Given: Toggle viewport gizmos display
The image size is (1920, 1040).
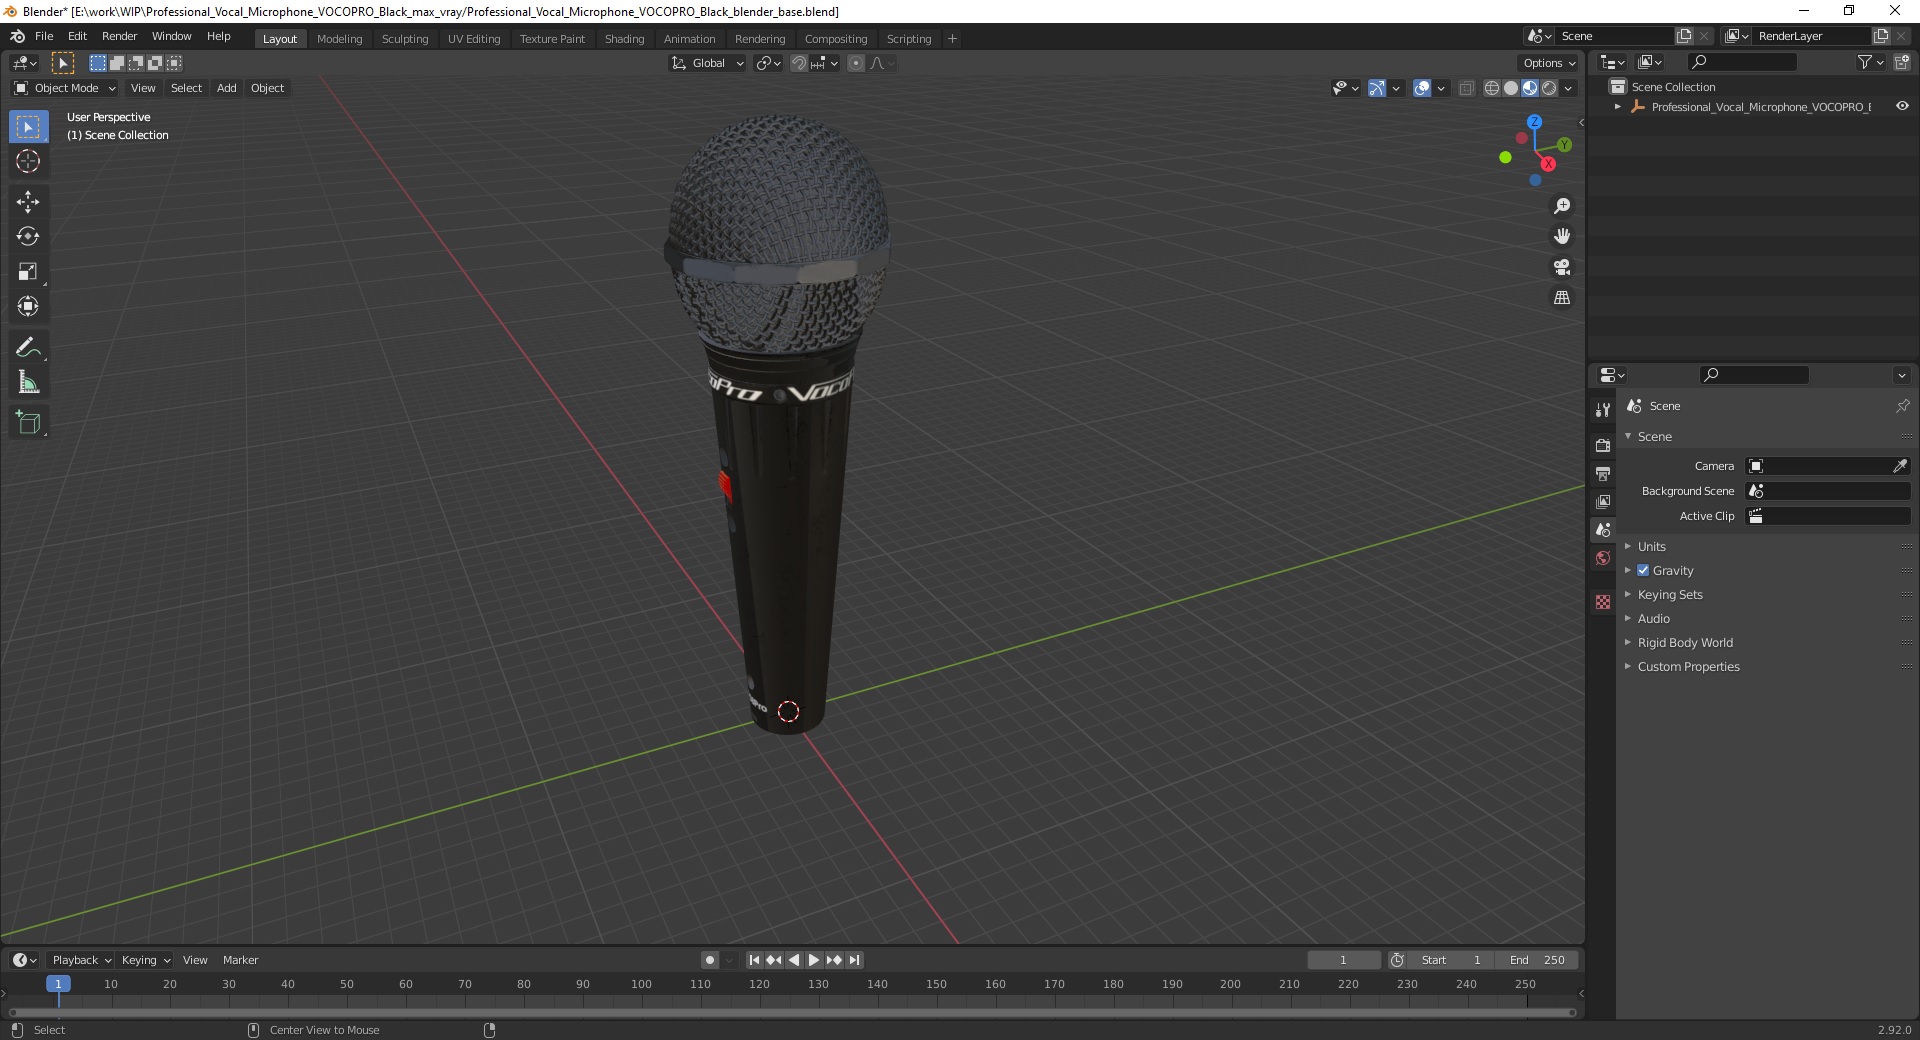Looking at the screenshot, I should [1377, 88].
